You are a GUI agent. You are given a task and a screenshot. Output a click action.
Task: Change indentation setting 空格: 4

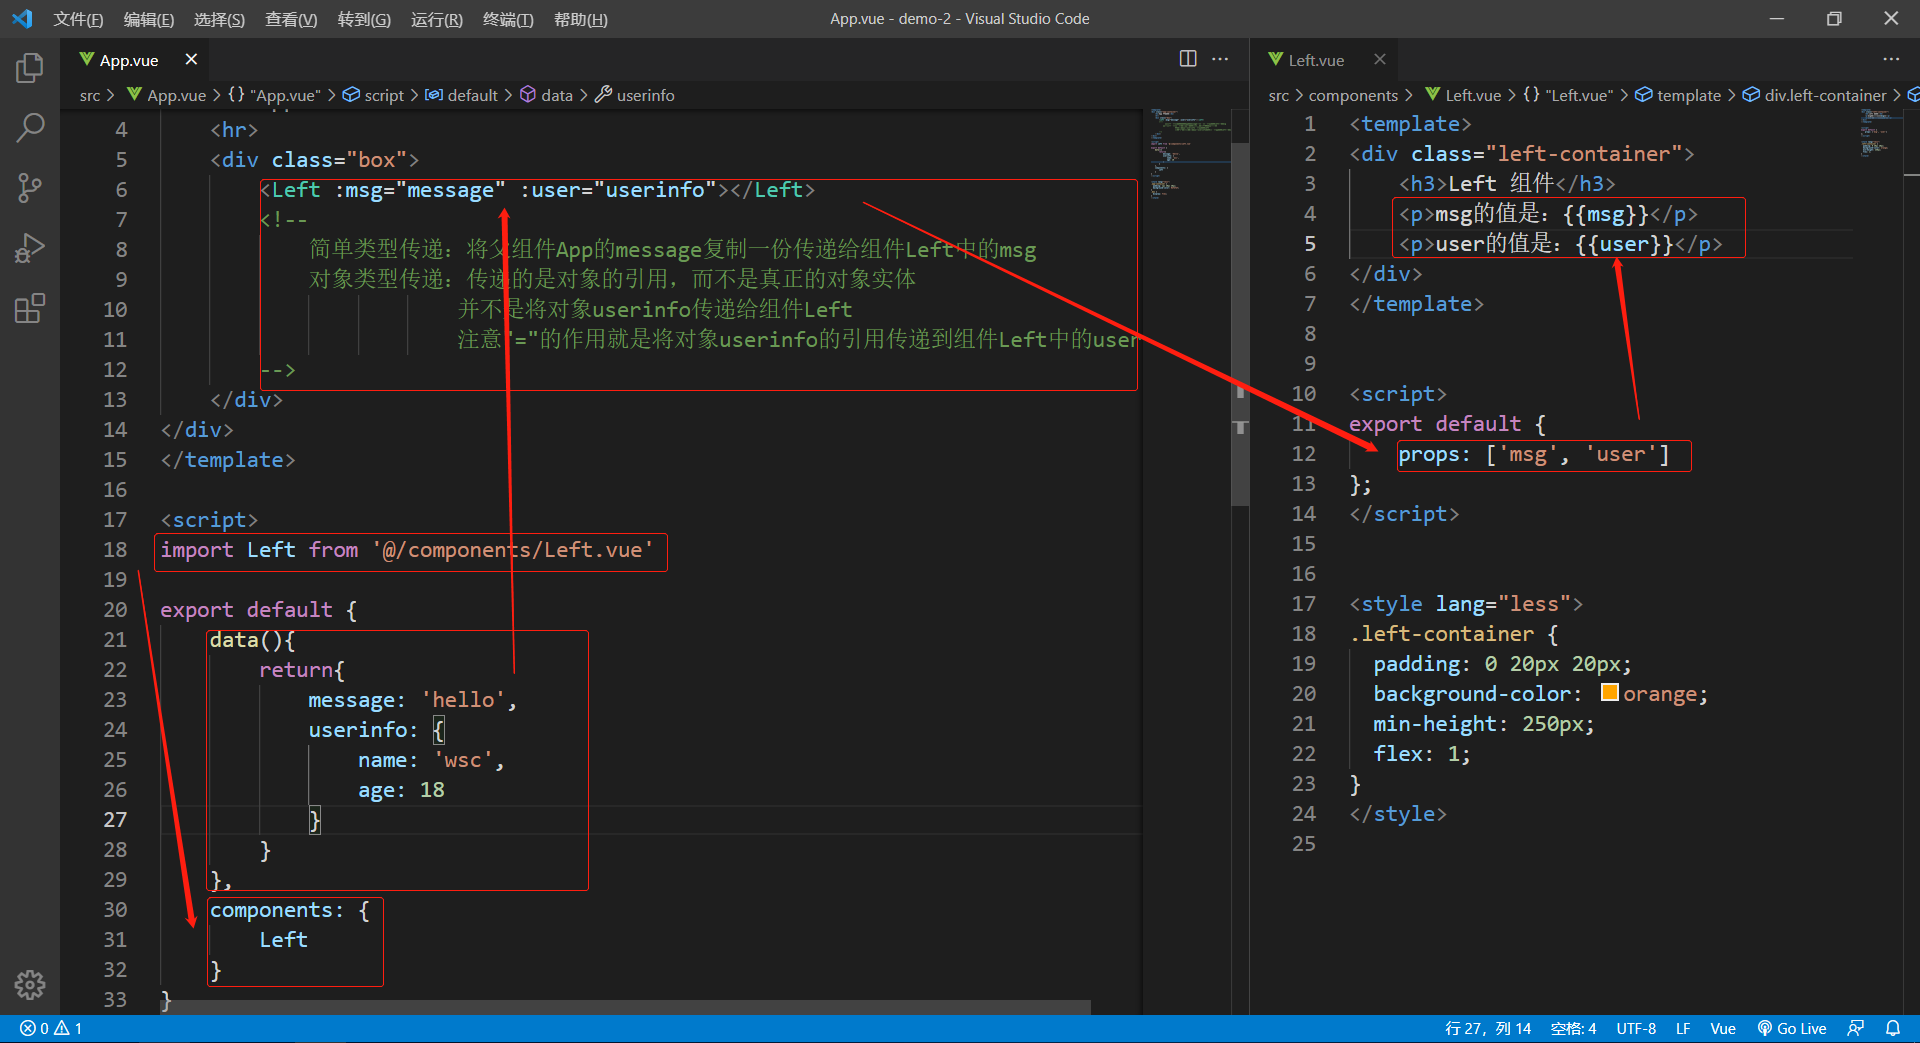point(1573,1028)
